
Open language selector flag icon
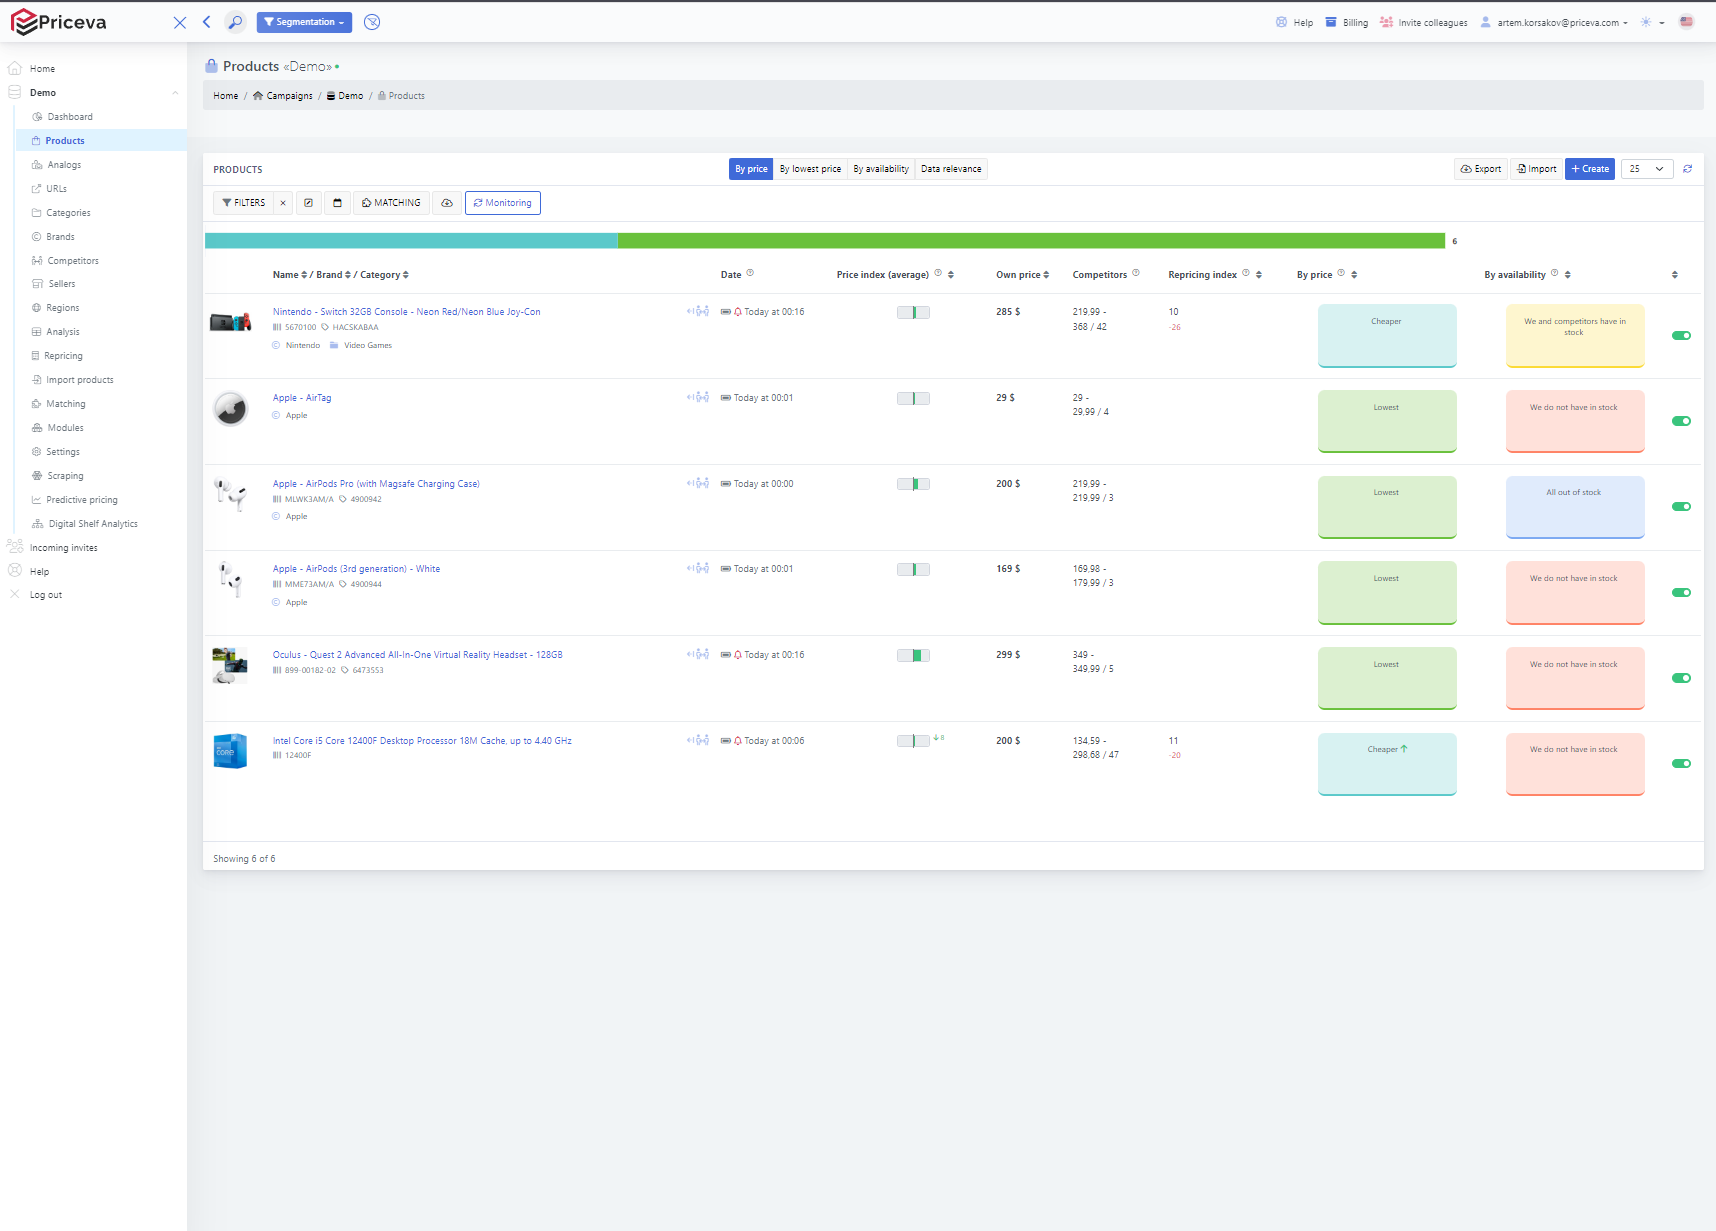(x=1687, y=22)
